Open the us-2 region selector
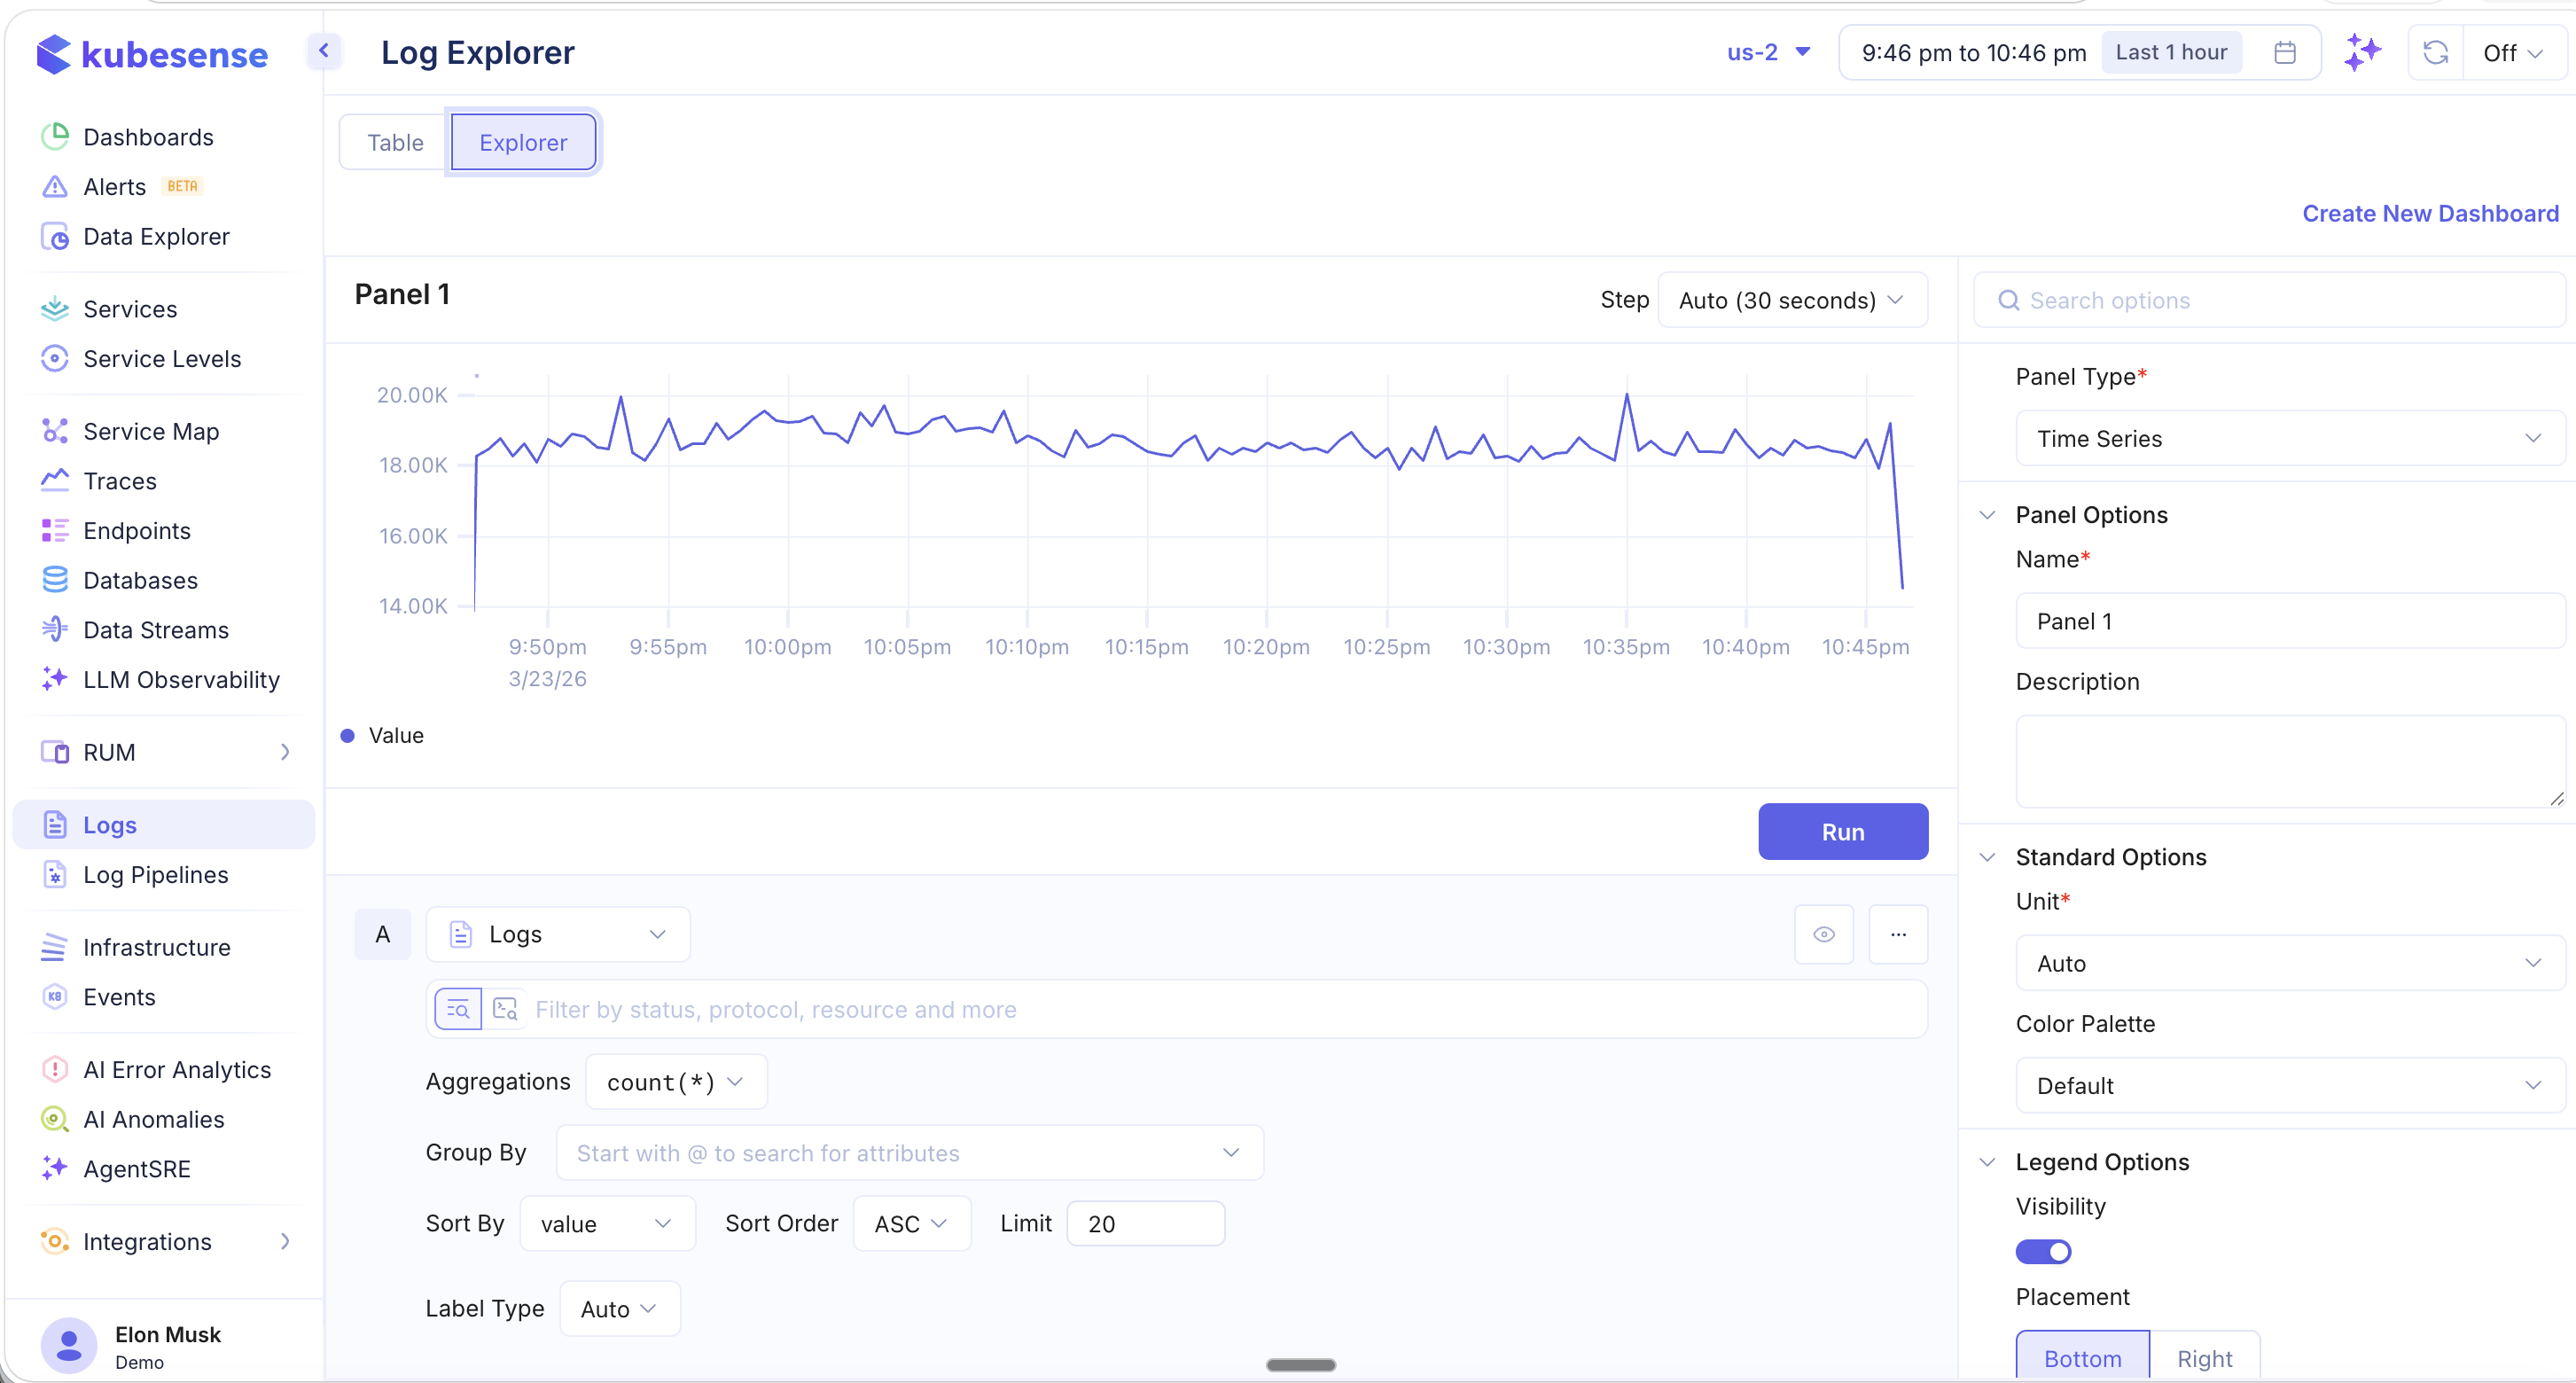Image resolution: width=2576 pixels, height=1383 pixels. [x=1768, y=52]
